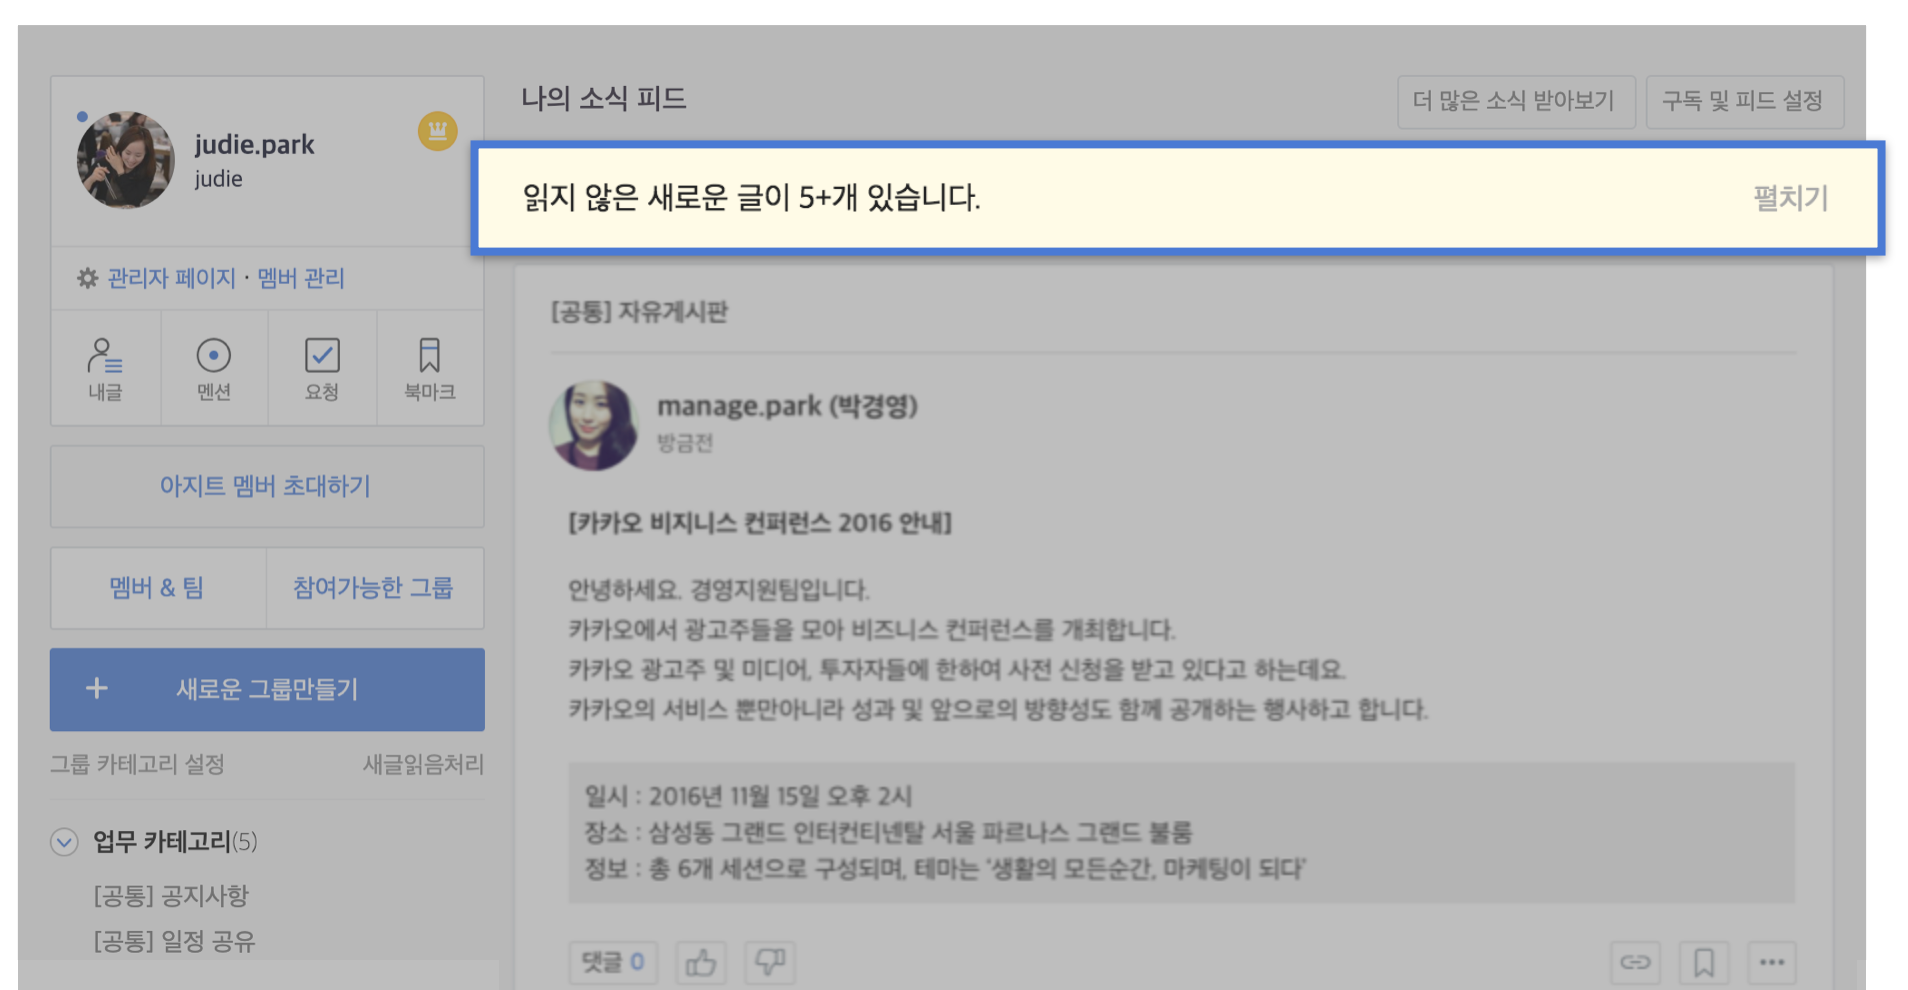Open the post's three-dot more menu
Image resolution: width=1908 pixels, height=990 pixels.
click(1772, 962)
